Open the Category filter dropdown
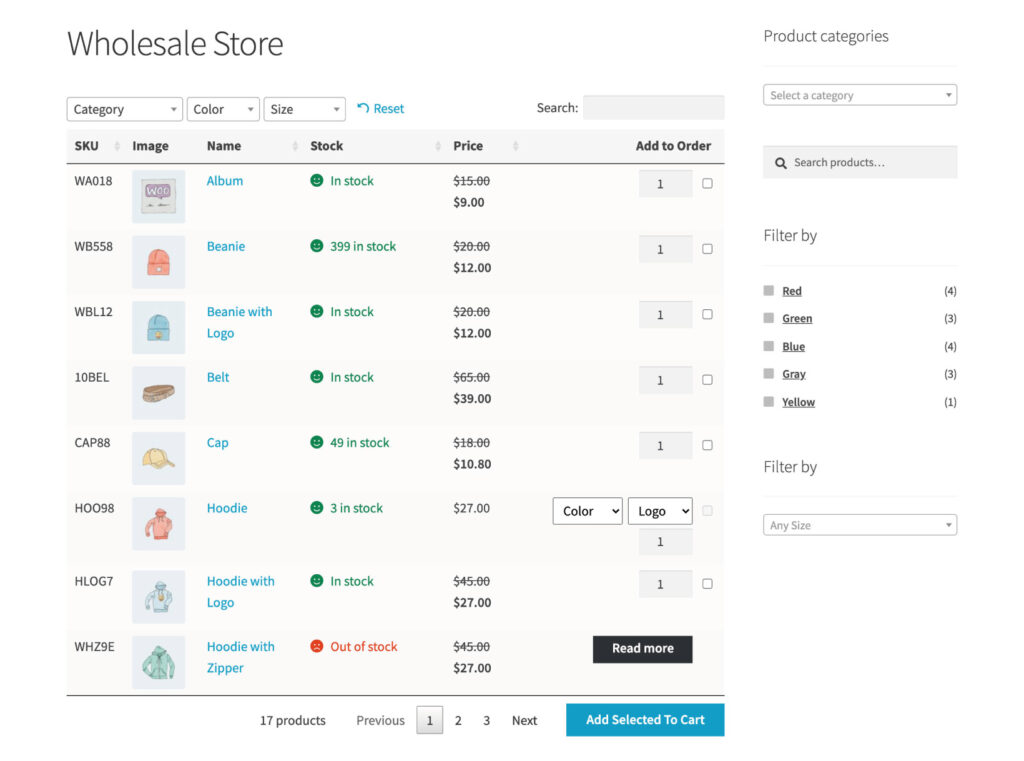 coord(124,108)
